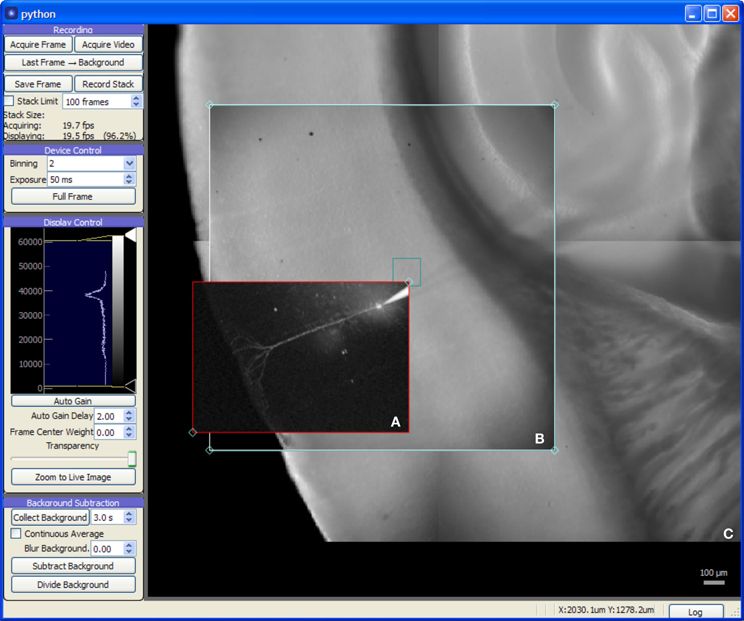
Task: Decrease Exposure value with down arrow
Action: coord(129,183)
